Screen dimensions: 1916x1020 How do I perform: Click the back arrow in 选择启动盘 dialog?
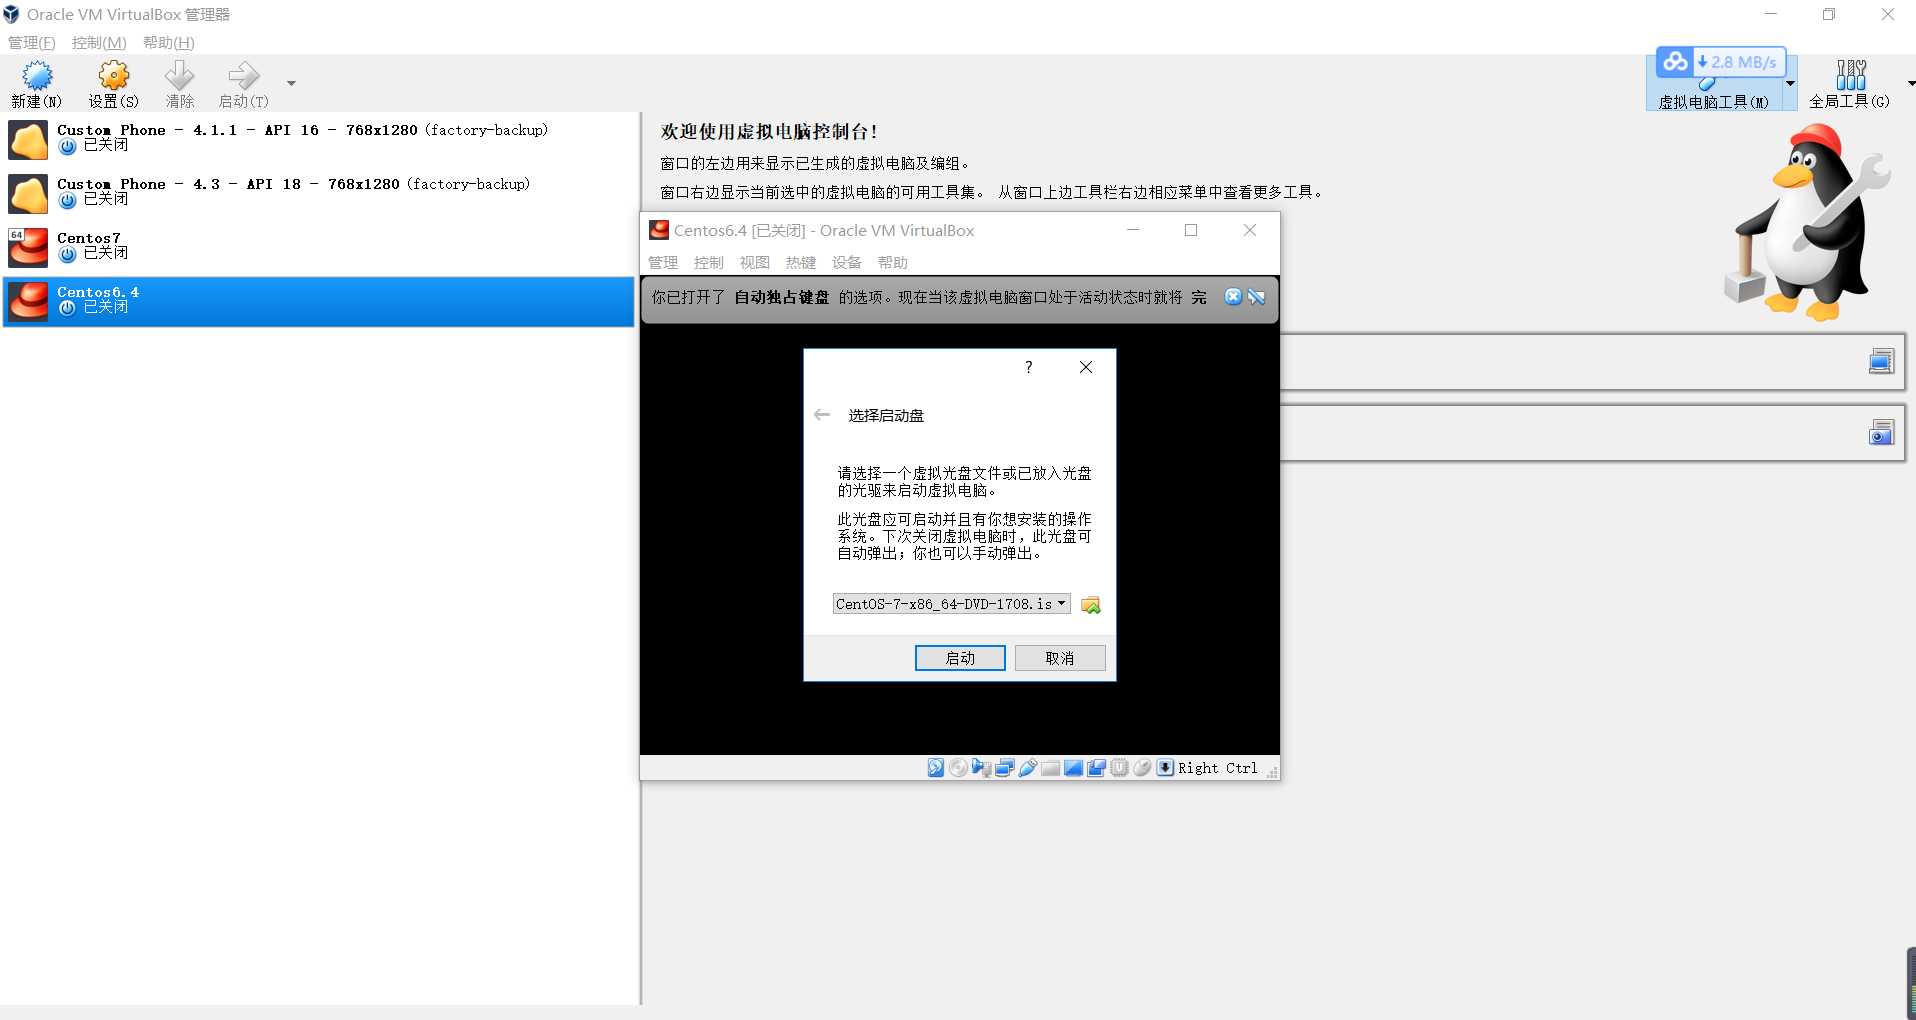[x=822, y=415]
